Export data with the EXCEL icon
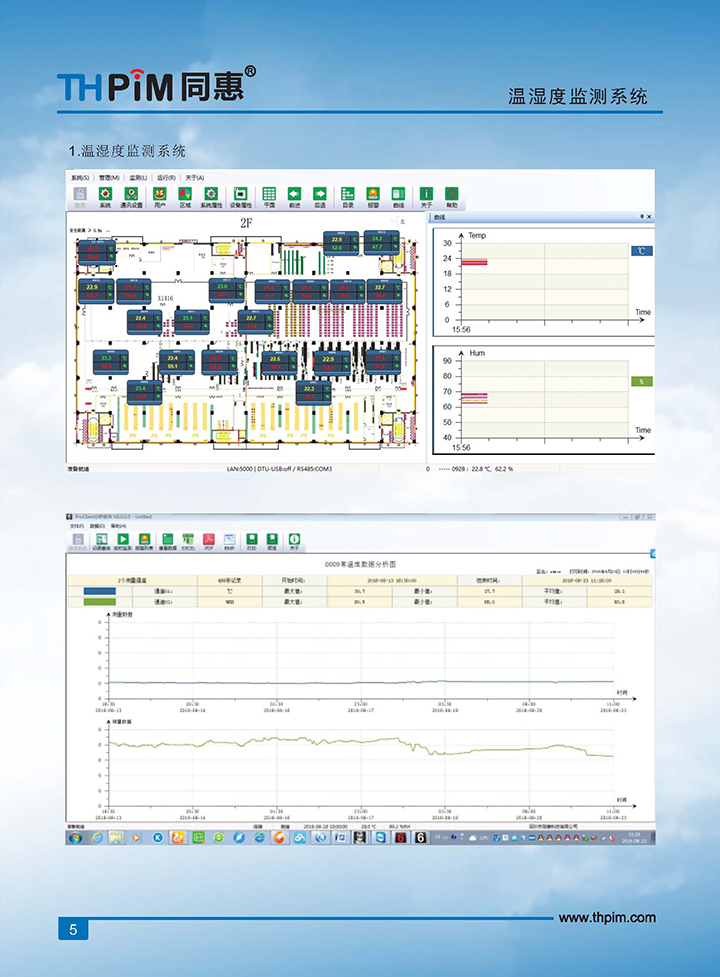This screenshot has height=977, width=720. pyautogui.click(x=188, y=541)
